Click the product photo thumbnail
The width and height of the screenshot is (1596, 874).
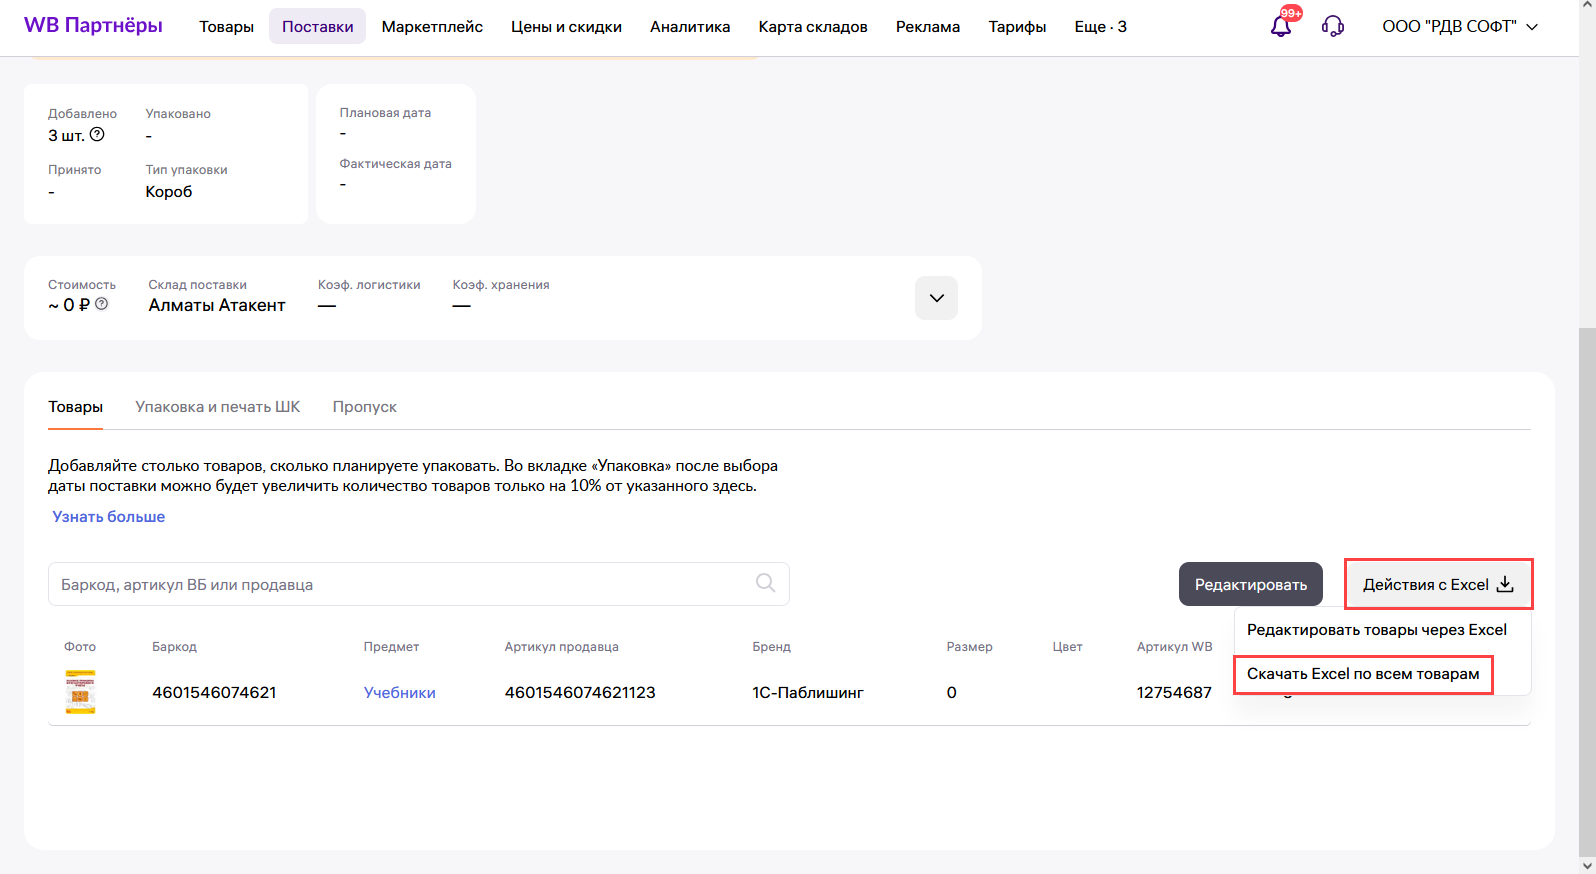point(80,692)
